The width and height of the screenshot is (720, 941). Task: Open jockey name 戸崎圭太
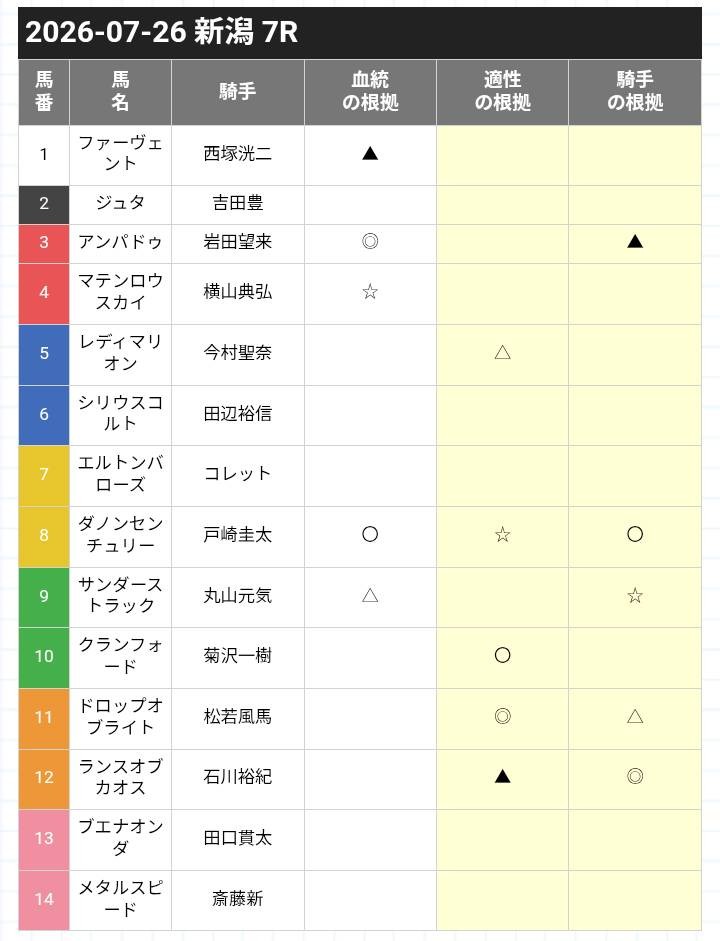point(238,535)
